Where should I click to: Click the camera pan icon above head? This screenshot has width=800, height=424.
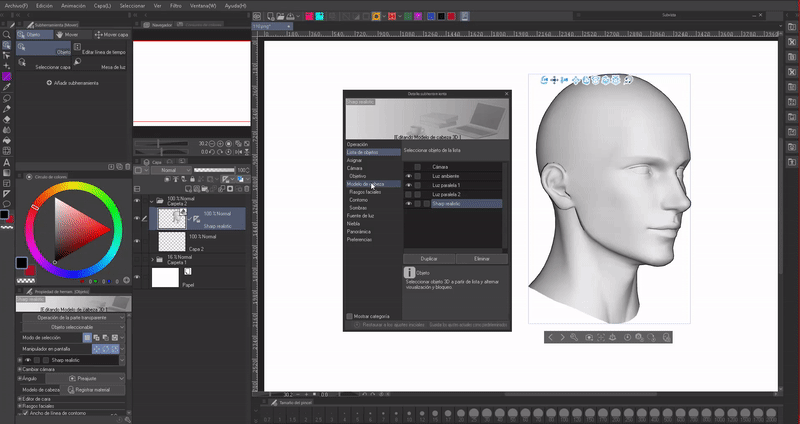(554, 80)
